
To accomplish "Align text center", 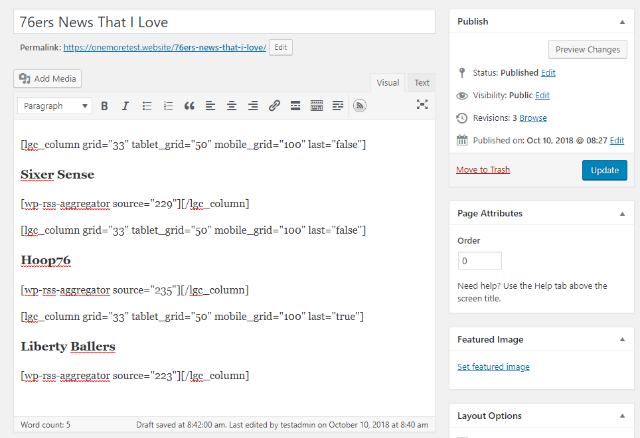I will tap(231, 106).
